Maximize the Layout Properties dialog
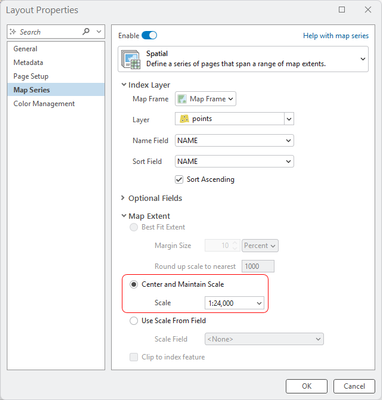 click(342, 10)
